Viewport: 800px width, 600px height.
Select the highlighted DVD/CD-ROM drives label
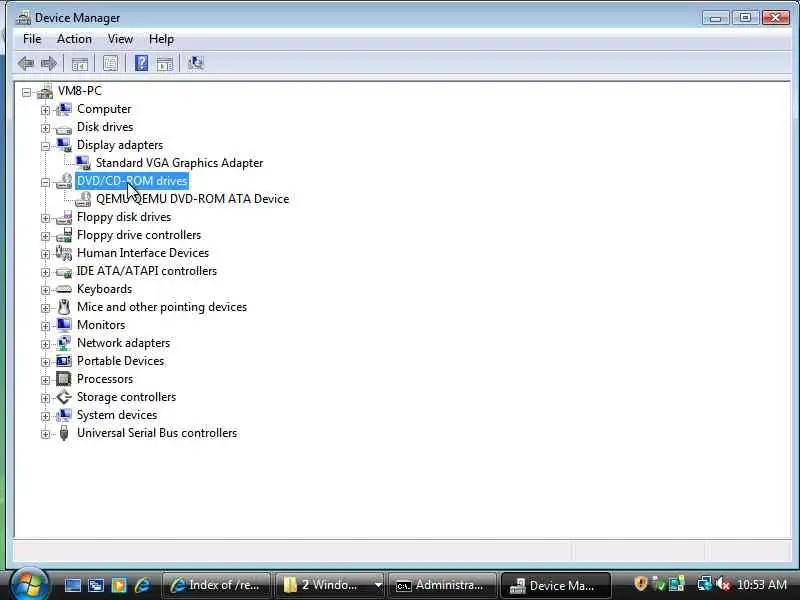click(132, 181)
